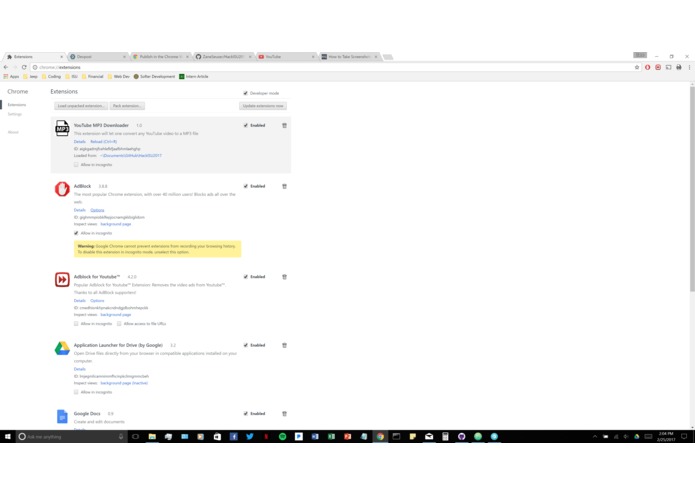Uncheck Enabled for Google Docs
This screenshot has height=494, width=695.
point(246,414)
